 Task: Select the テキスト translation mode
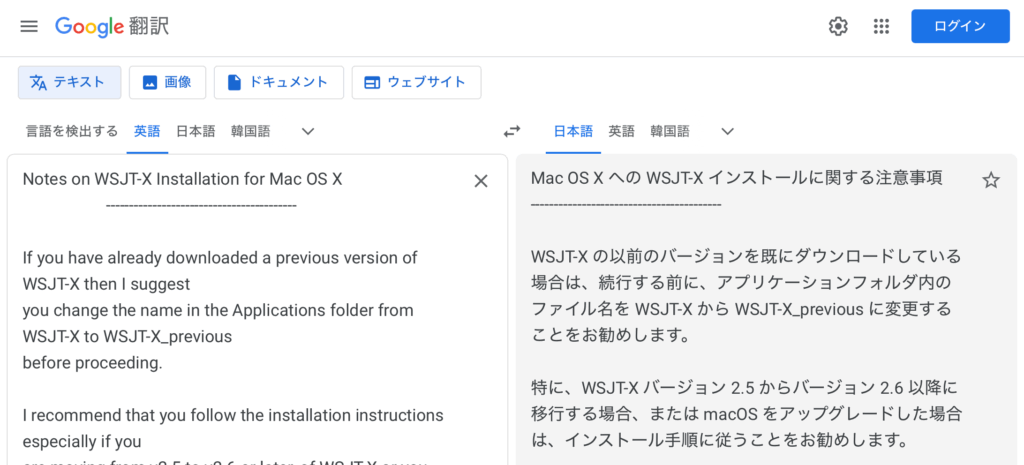pos(69,82)
